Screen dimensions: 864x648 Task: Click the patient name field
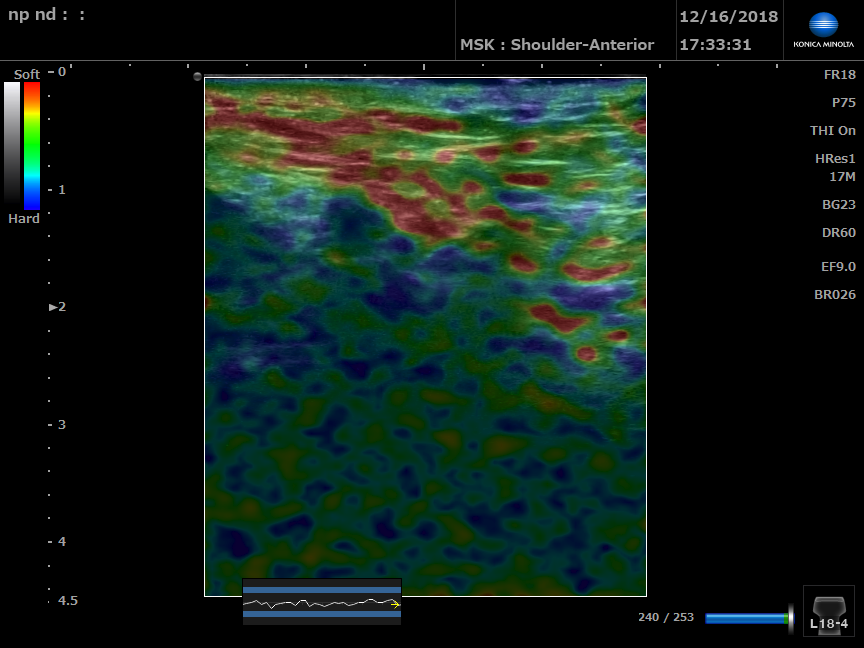47,16
